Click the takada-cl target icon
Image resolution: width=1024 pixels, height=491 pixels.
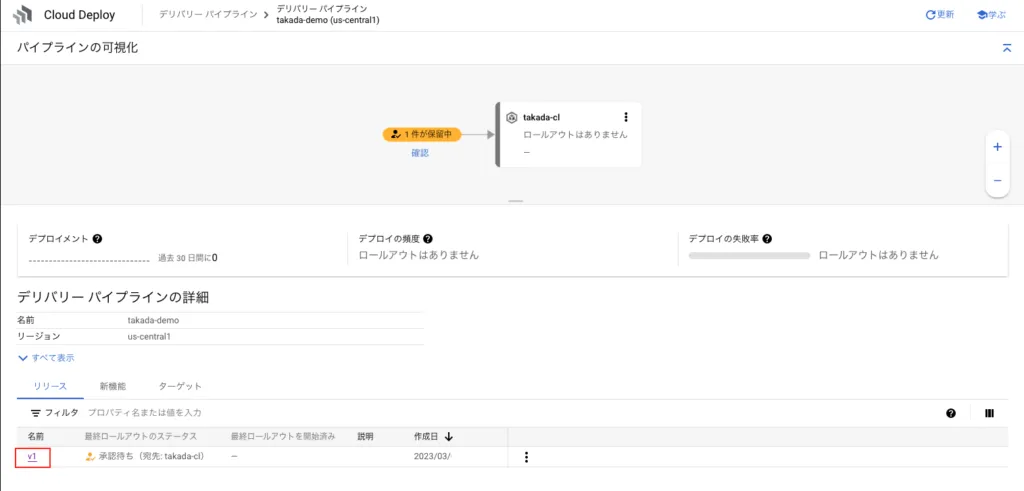click(513, 118)
